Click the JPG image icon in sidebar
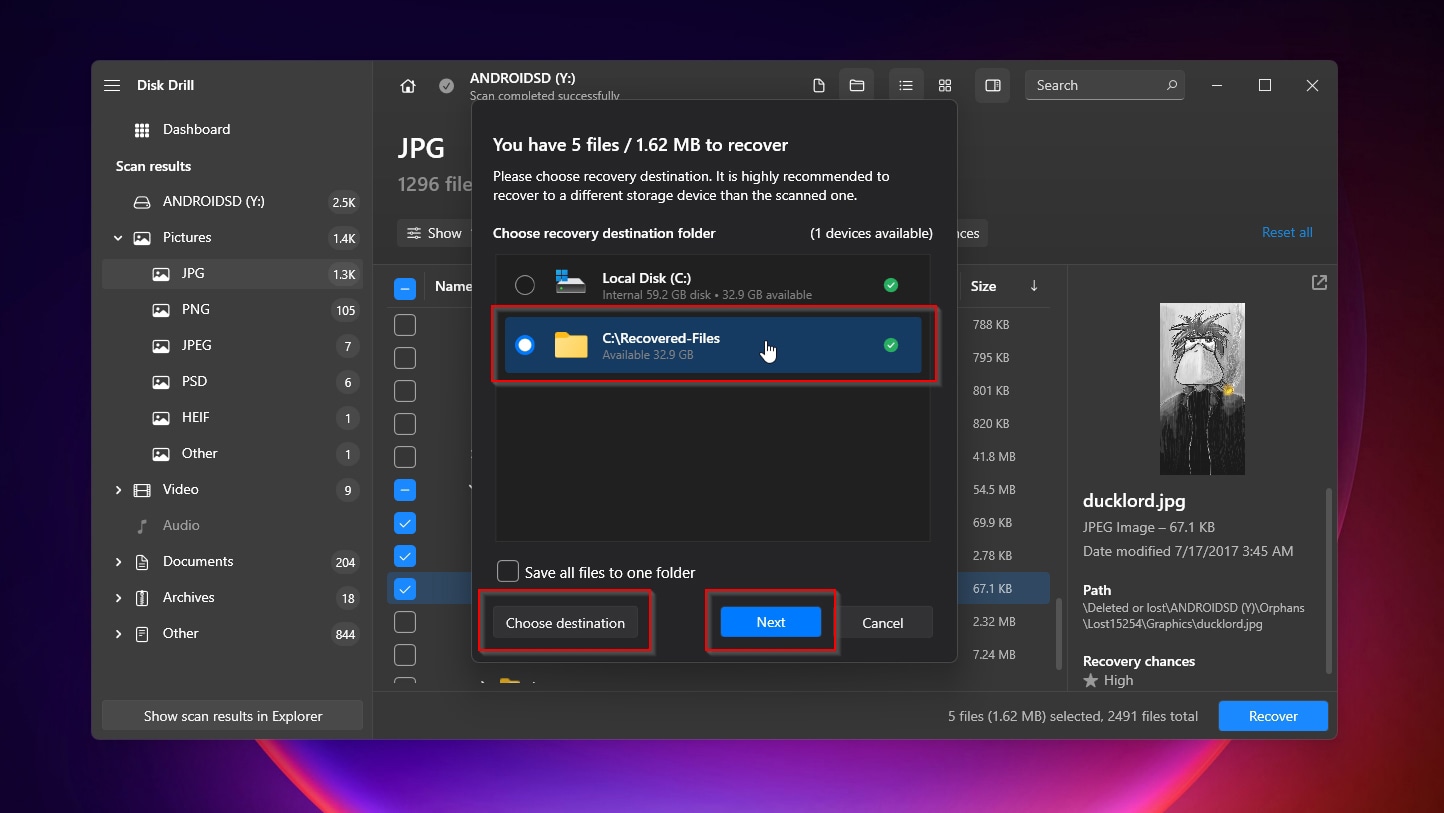The width and height of the screenshot is (1444, 813). [160, 274]
